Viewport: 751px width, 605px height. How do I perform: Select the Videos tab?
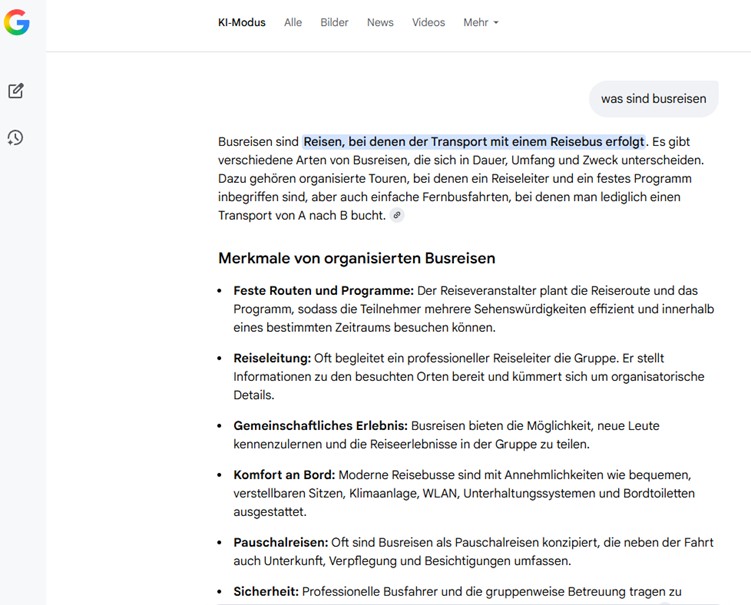click(428, 22)
